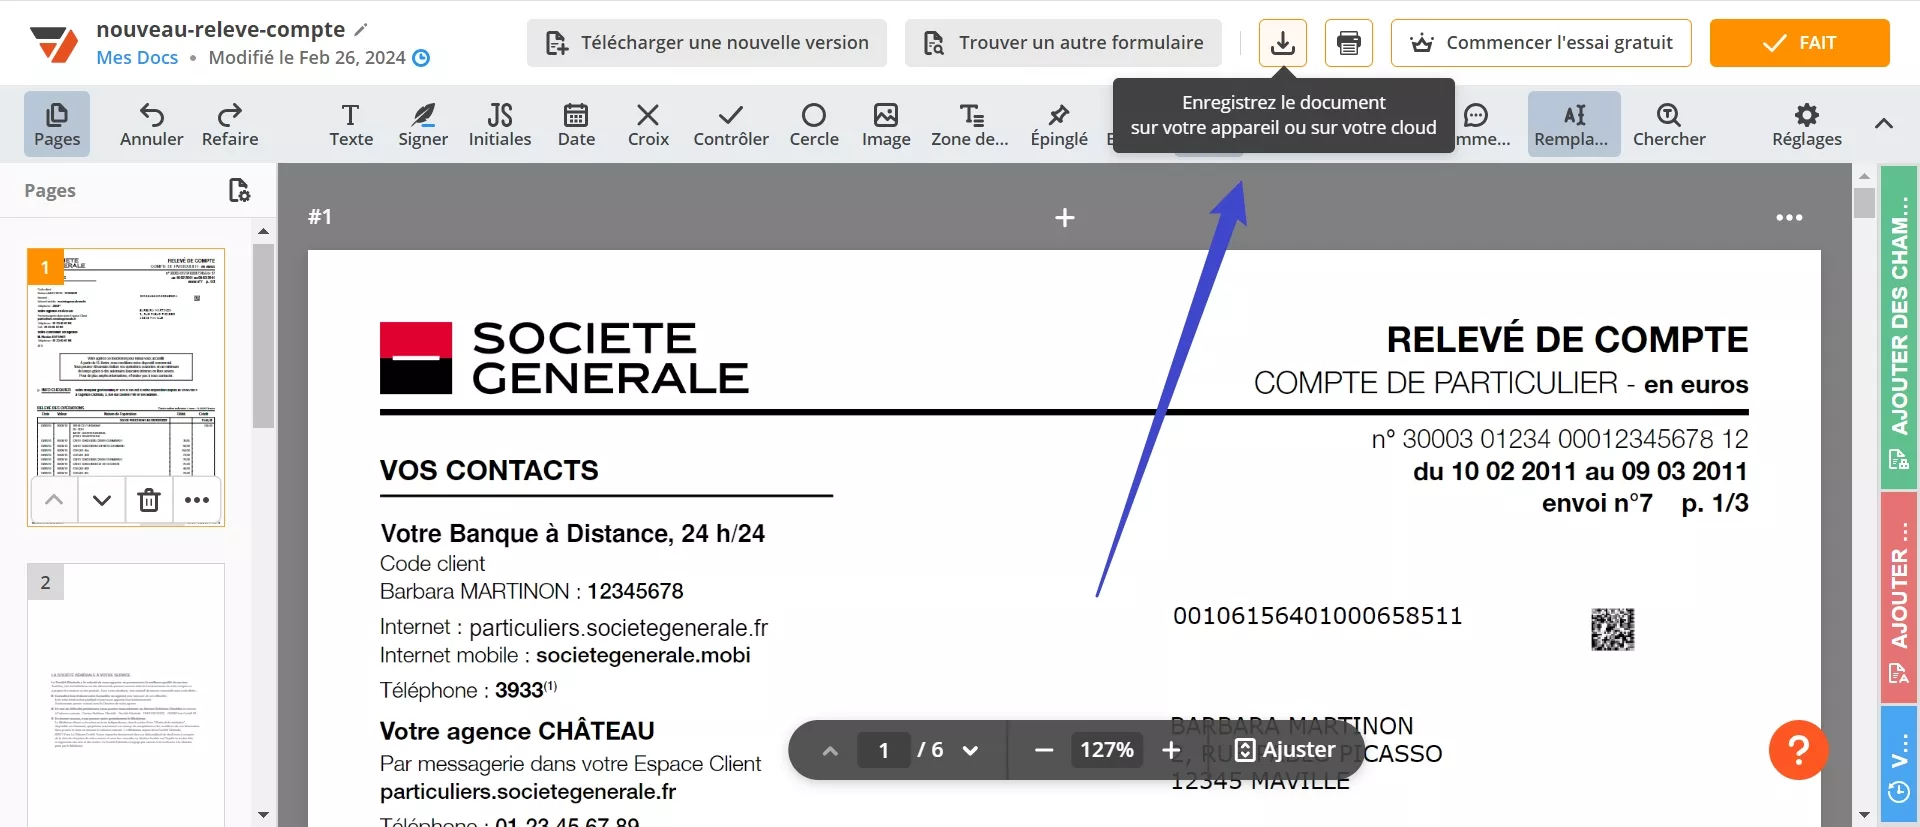Start Commencer l'essai gratuit trial

[x=1541, y=43]
